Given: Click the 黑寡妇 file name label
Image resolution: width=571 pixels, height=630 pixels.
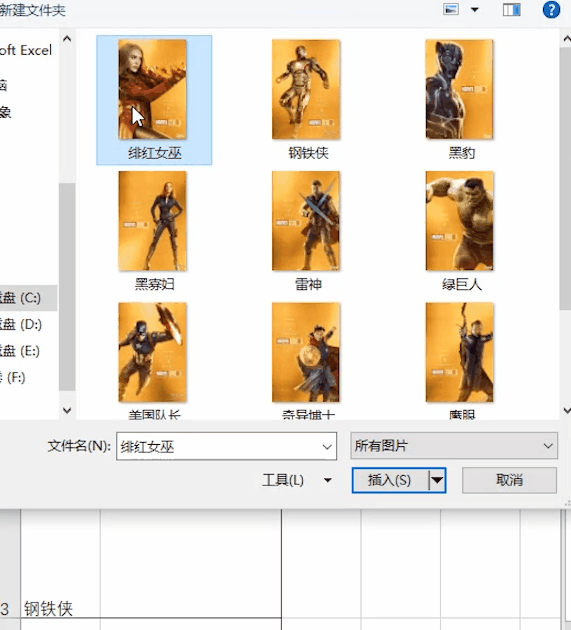Looking at the screenshot, I should [x=155, y=284].
